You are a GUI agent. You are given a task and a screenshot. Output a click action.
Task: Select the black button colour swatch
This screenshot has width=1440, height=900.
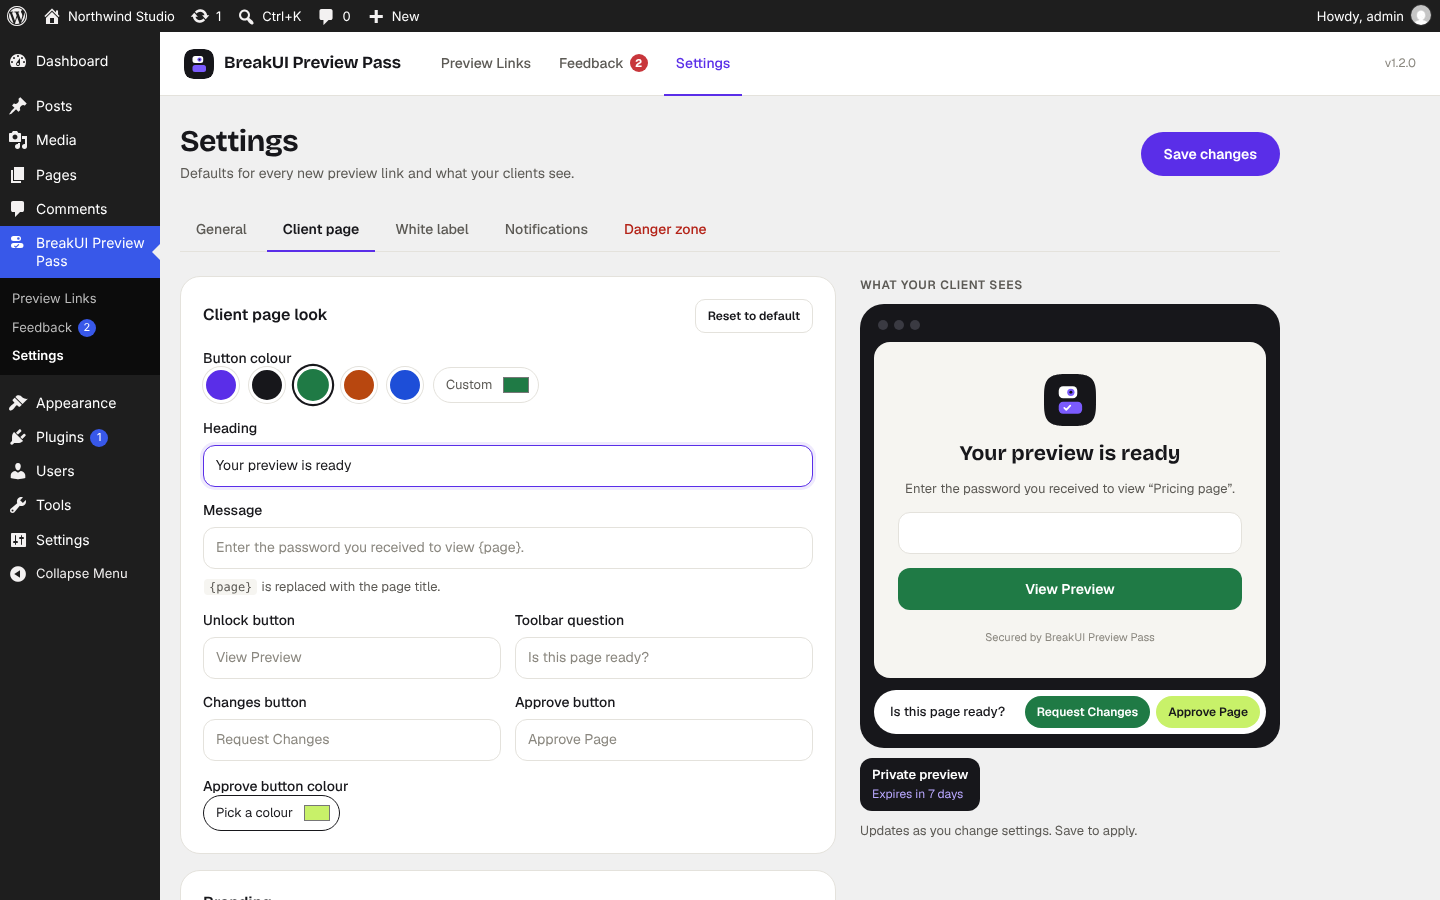pos(267,385)
